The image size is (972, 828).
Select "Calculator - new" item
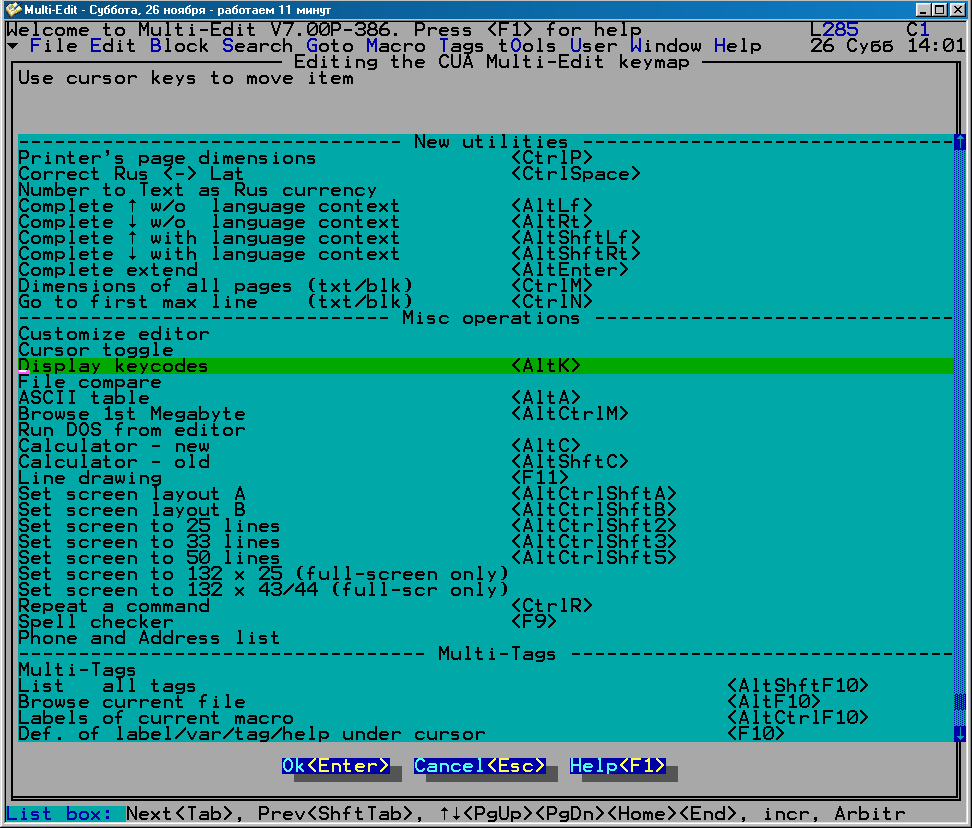[x=485, y=446]
